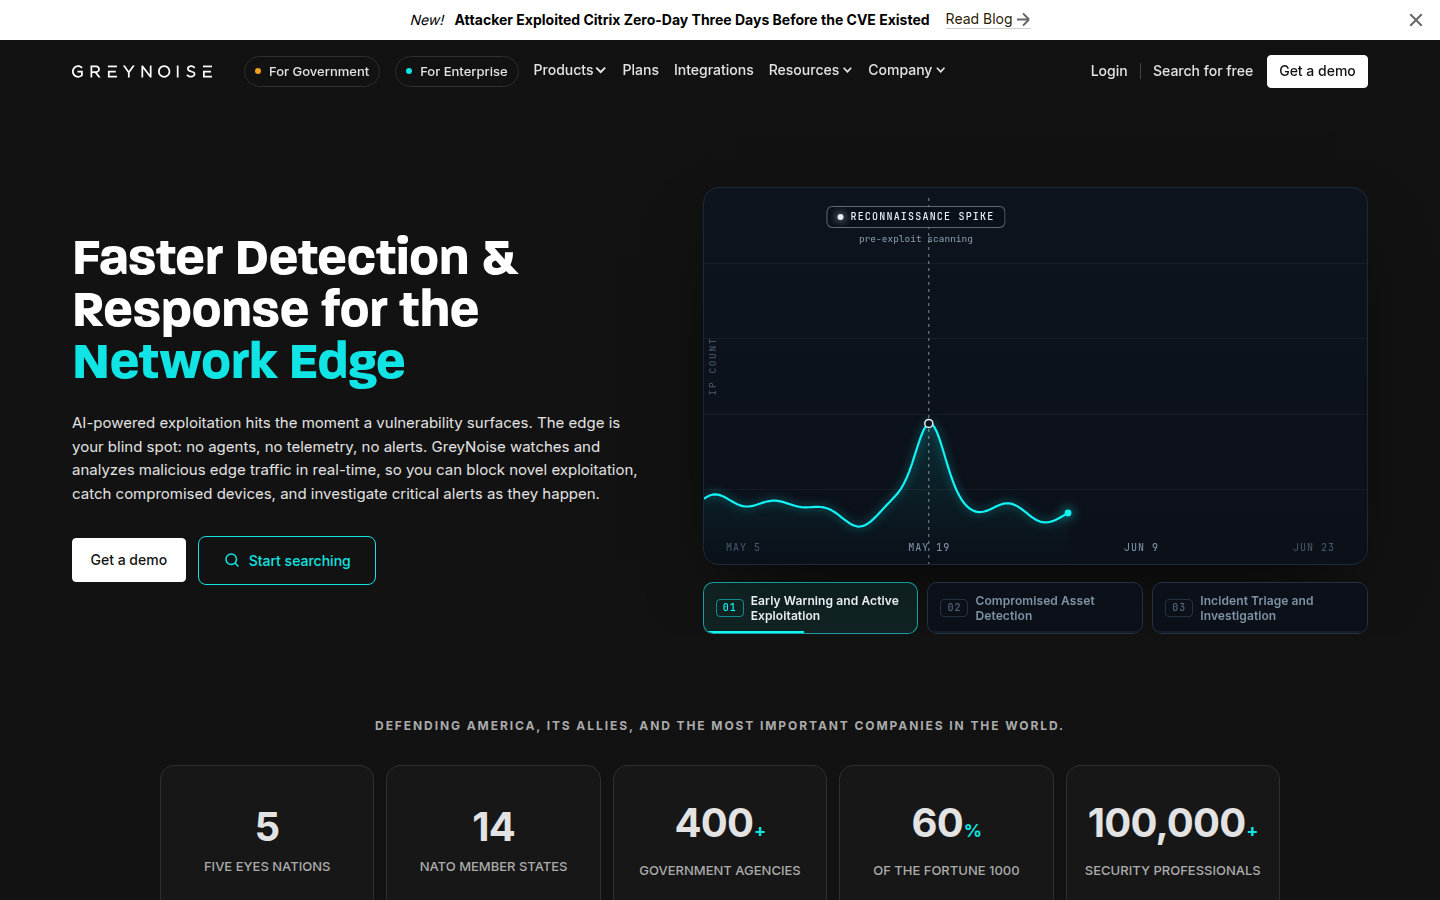Click the 'JUN 9' axis label
Image resolution: width=1440 pixels, height=900 pixels.
click(1141, 547)
